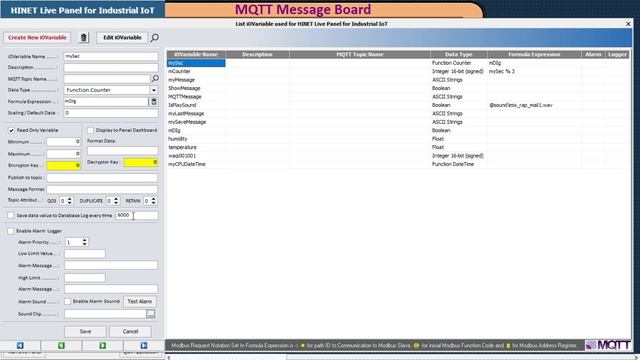Click Create New iOVariable button

(x=37, y=38)
